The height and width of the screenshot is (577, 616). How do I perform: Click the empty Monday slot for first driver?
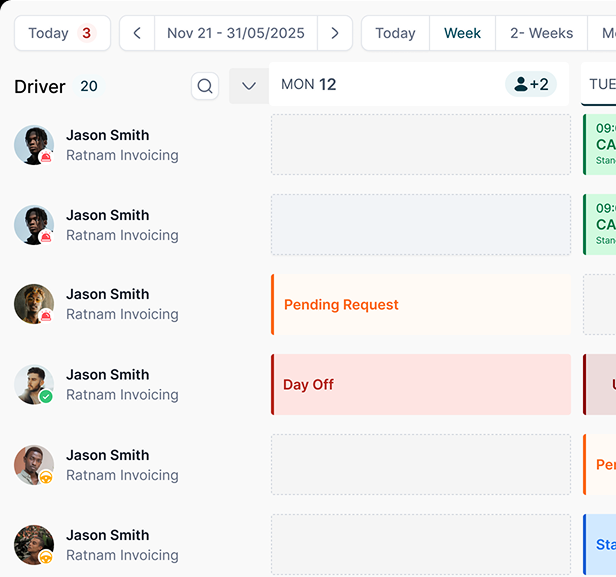coord(420,145)
